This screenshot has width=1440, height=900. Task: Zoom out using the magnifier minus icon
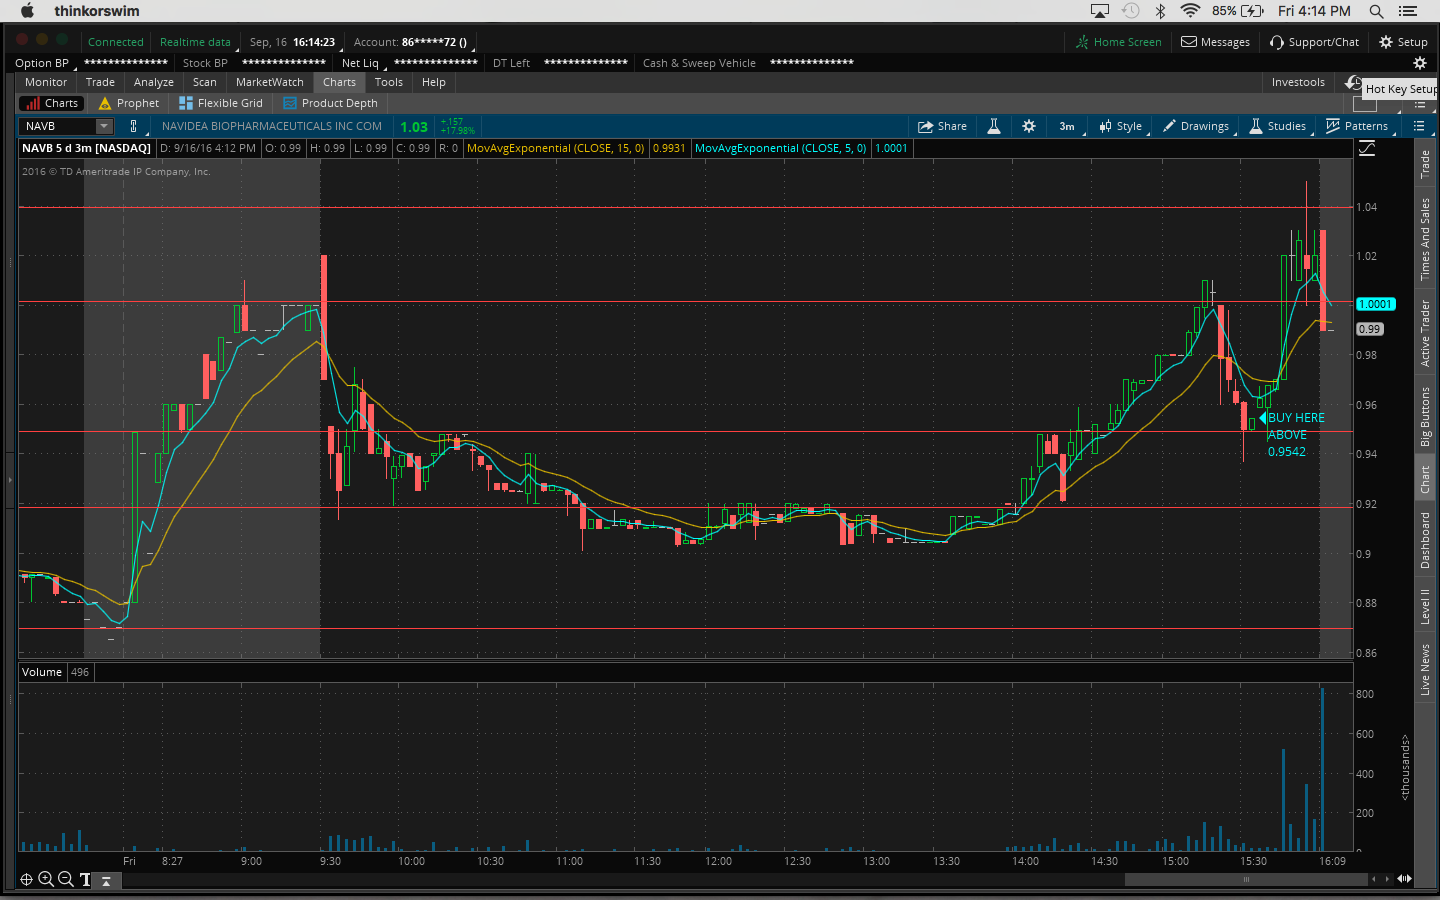[66, 879]
